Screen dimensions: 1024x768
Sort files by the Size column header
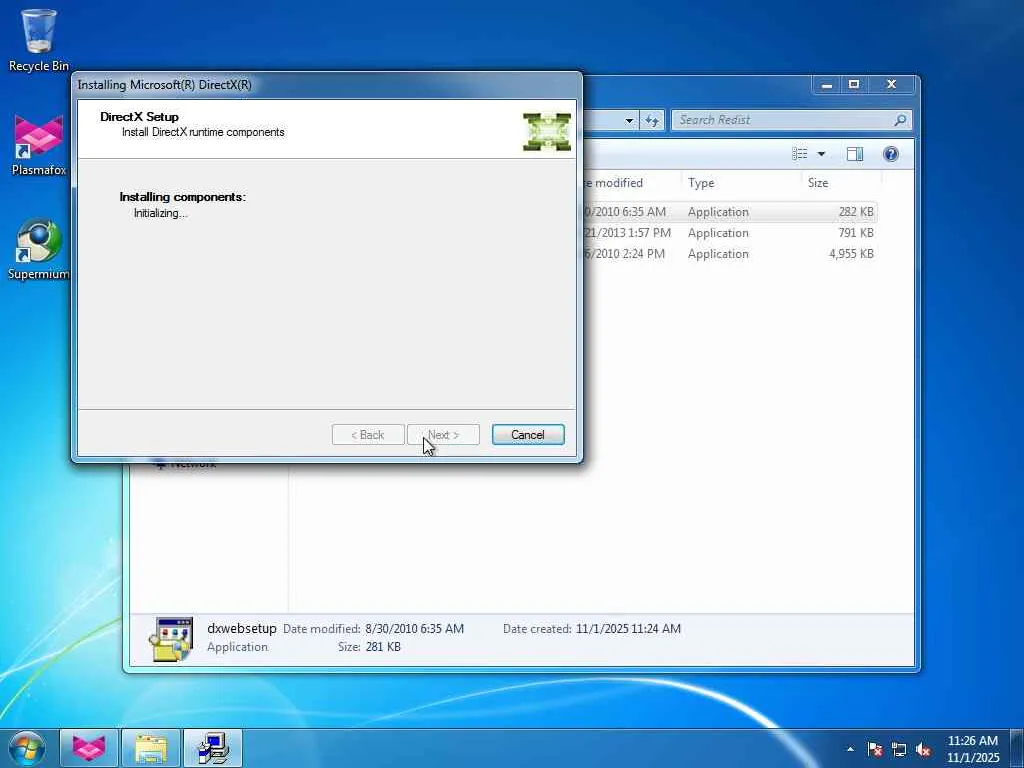(x=840, y=183)
